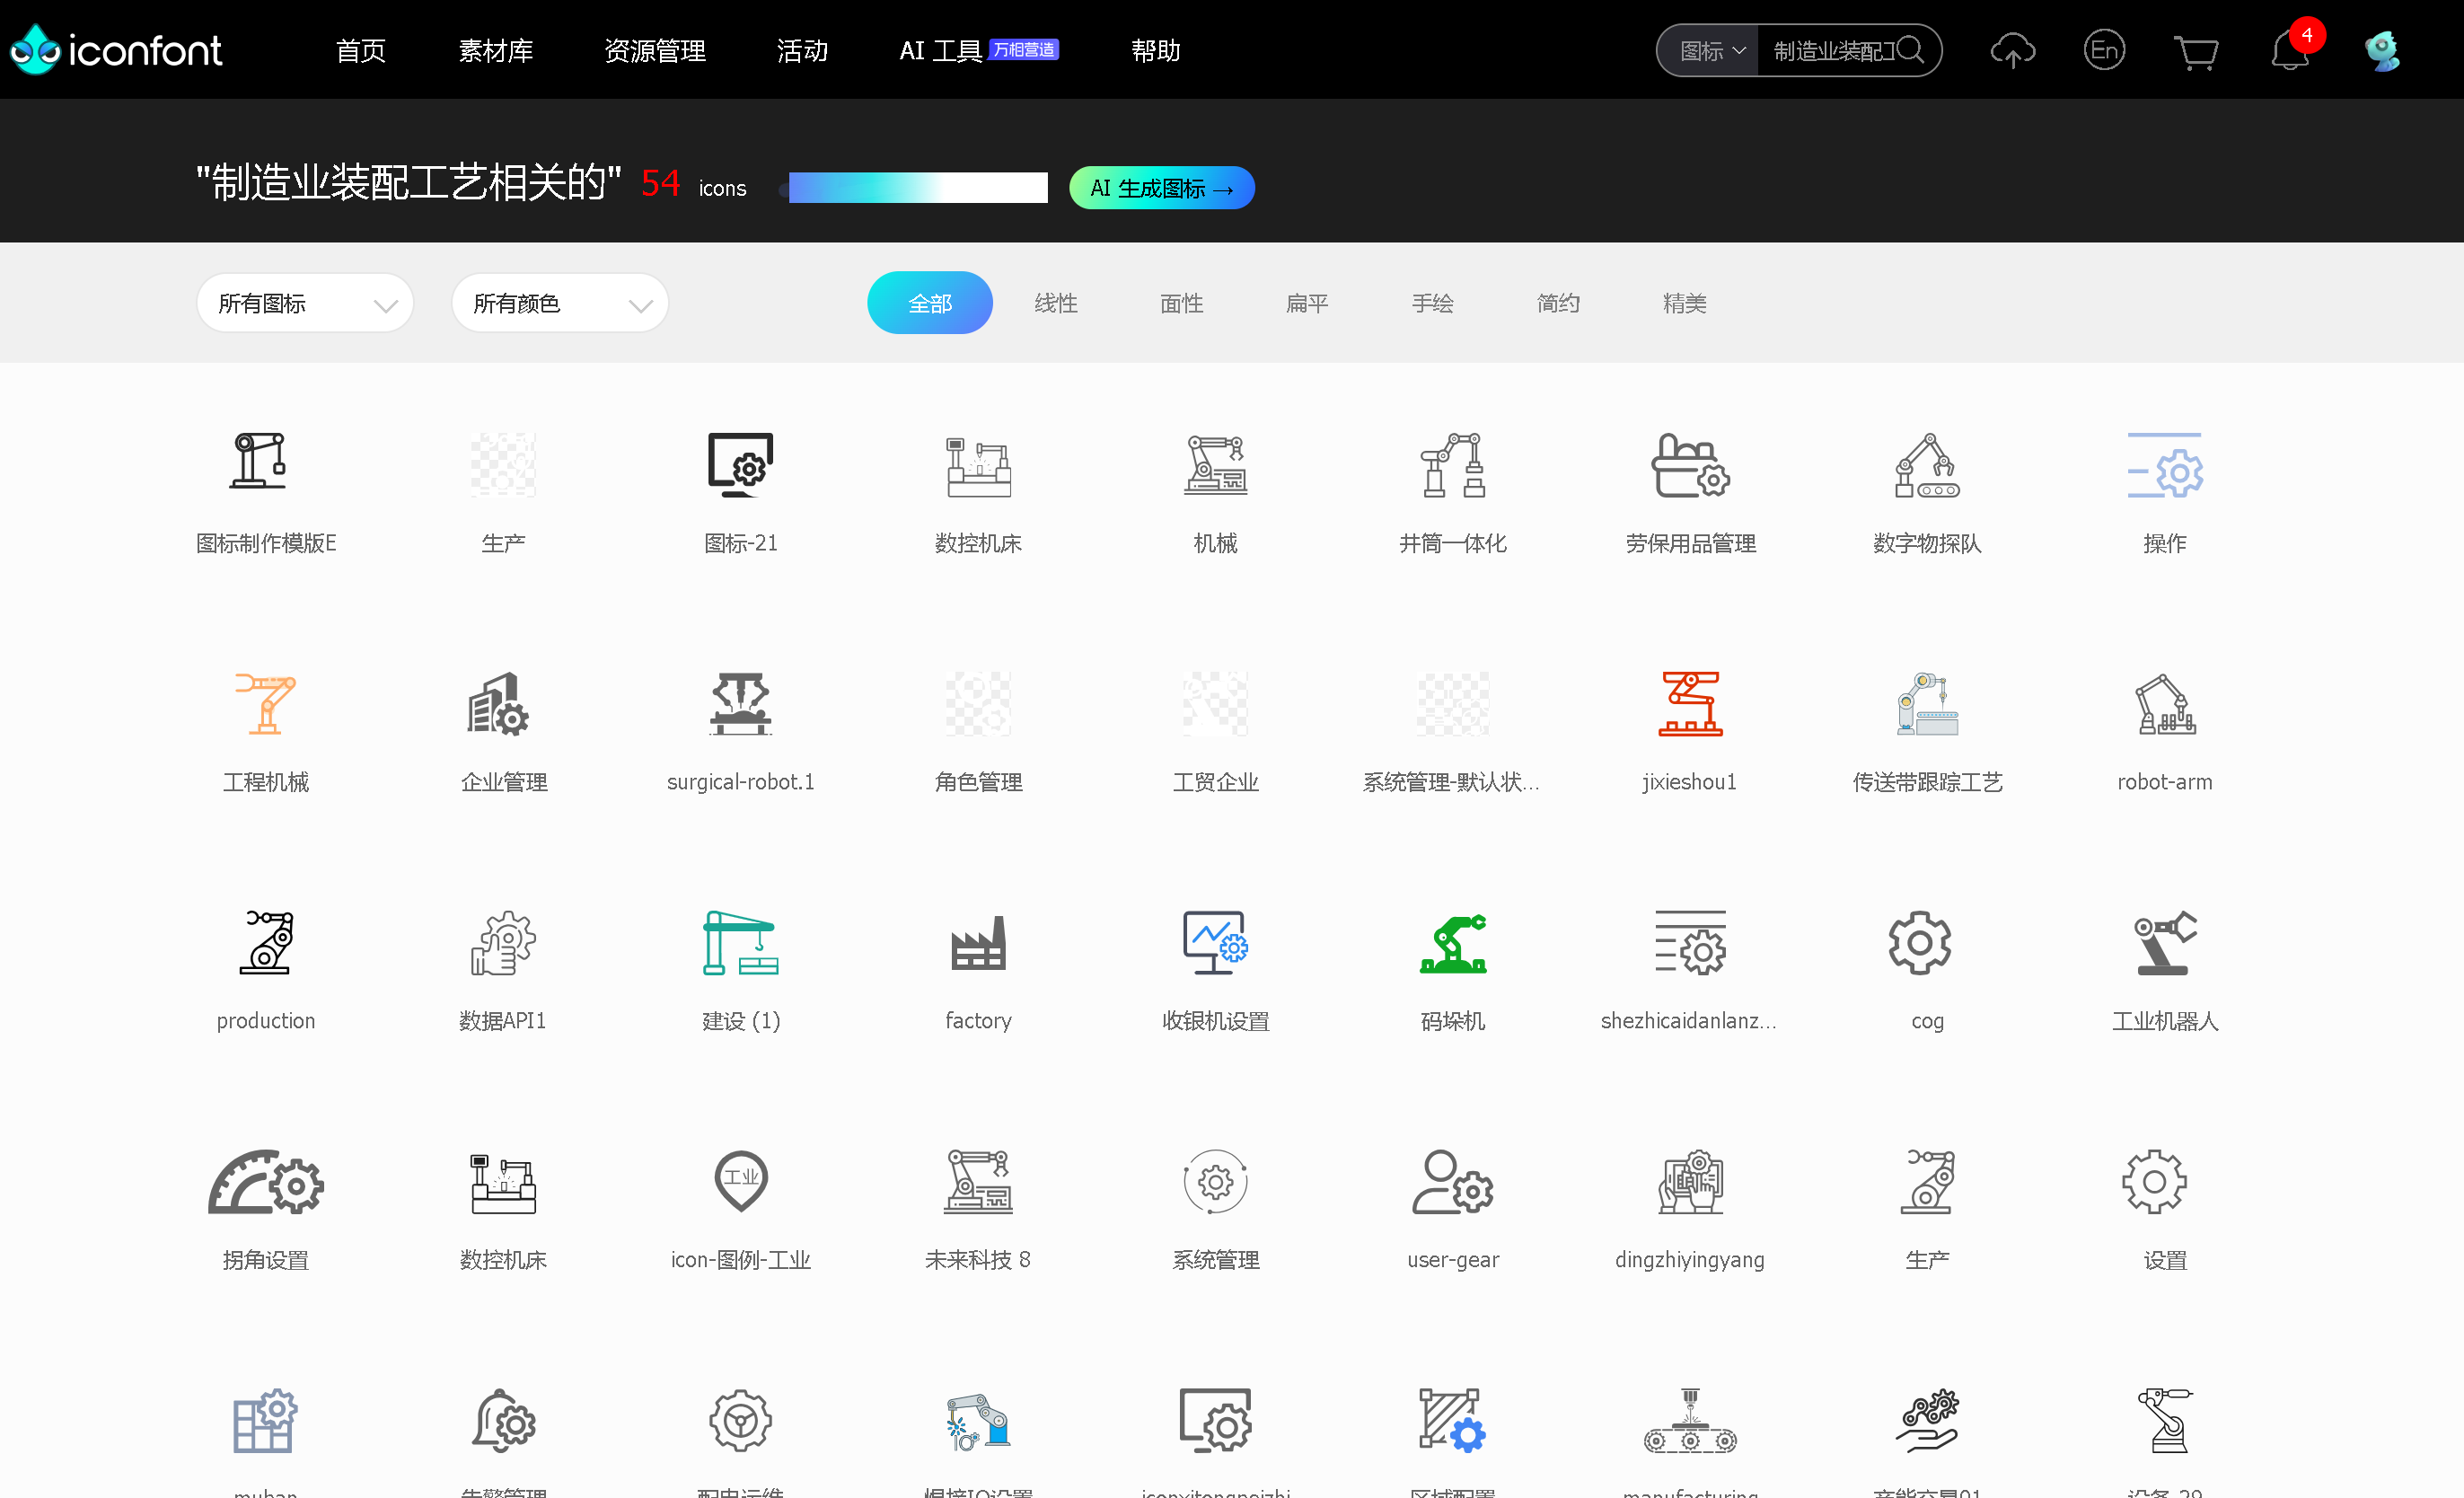The width and height of the screenshot is (2464, 1498).
Task: Pick the cog gear icon
Action: click(1919, 943)
